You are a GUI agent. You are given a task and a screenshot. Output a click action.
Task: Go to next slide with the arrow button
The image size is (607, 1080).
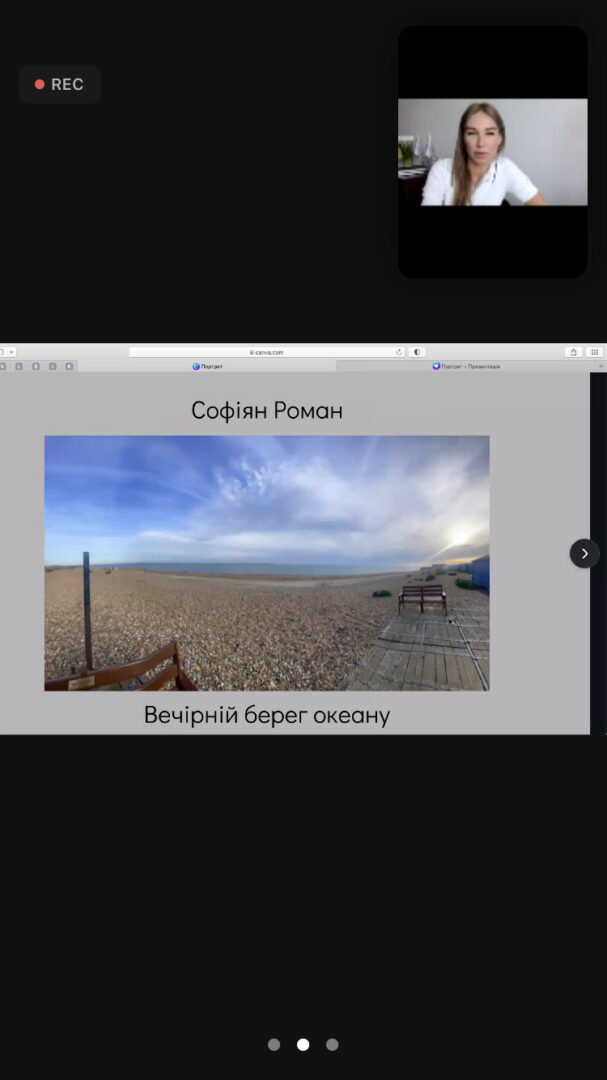(x=584, y=553)
